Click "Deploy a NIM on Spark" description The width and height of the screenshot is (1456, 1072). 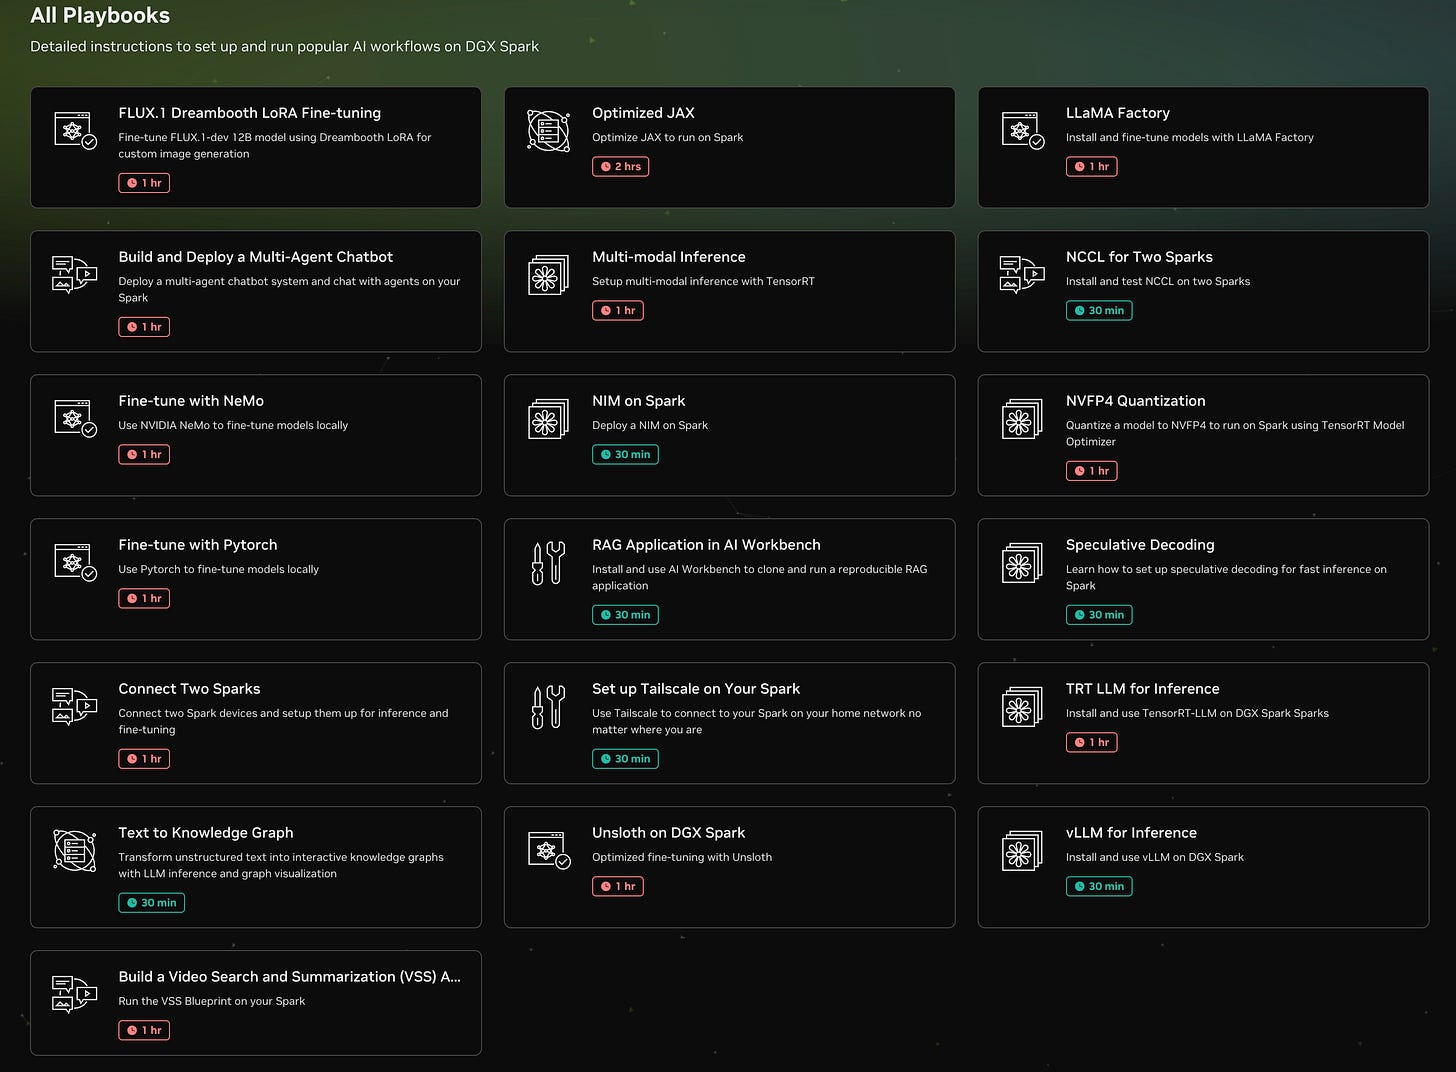pyautogui.click(x=650, y=425)
